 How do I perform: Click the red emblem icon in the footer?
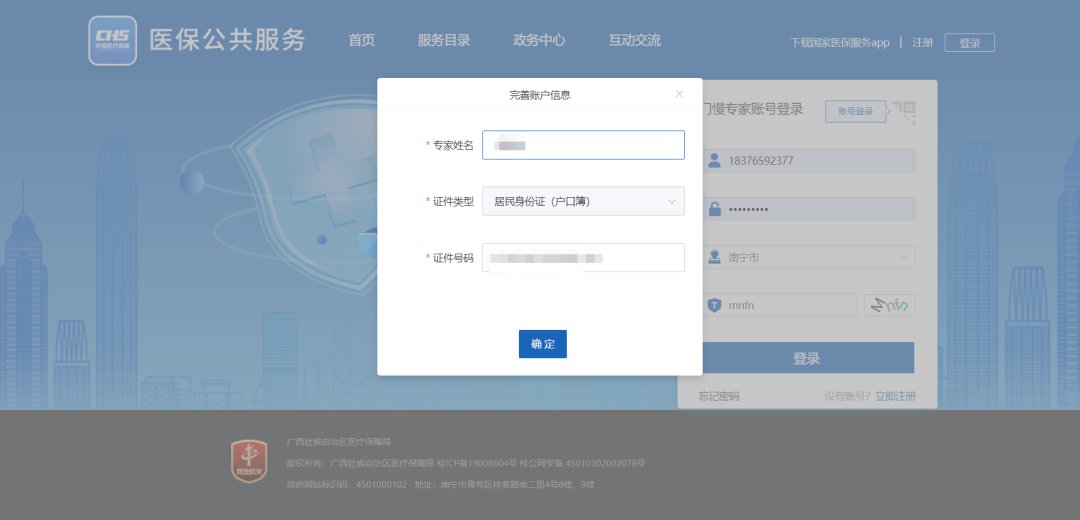249,461
